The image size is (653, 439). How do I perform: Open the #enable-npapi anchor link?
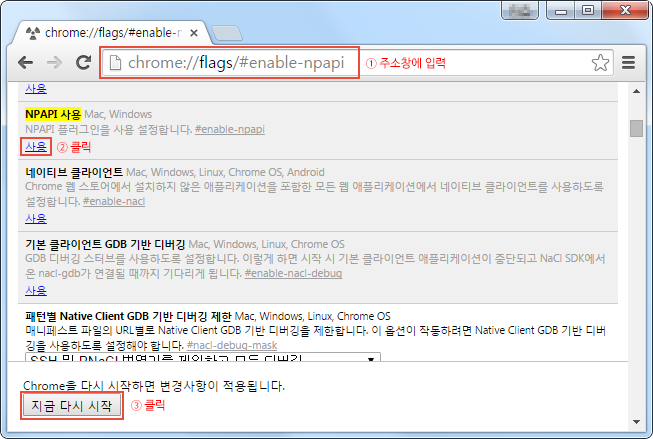click(x=230, y=130)
